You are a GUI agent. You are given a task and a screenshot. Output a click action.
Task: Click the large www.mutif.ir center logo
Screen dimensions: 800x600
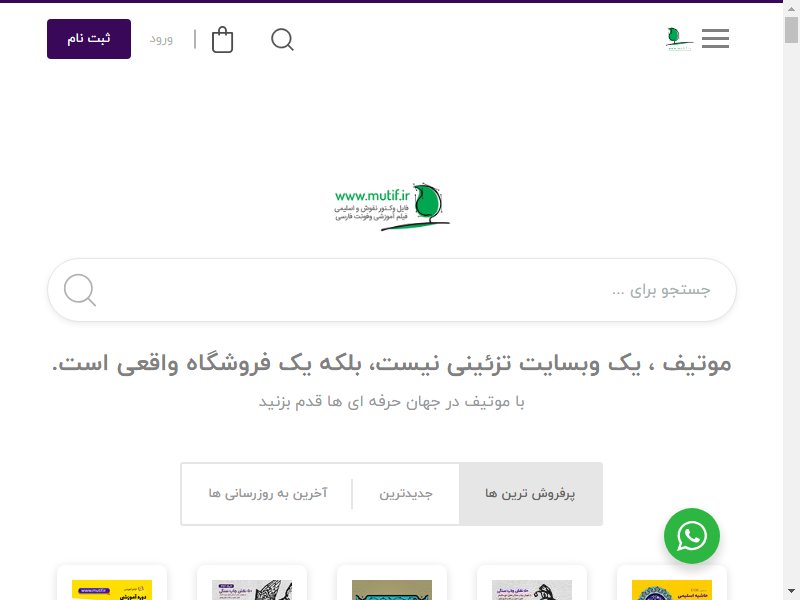point(391,207)
